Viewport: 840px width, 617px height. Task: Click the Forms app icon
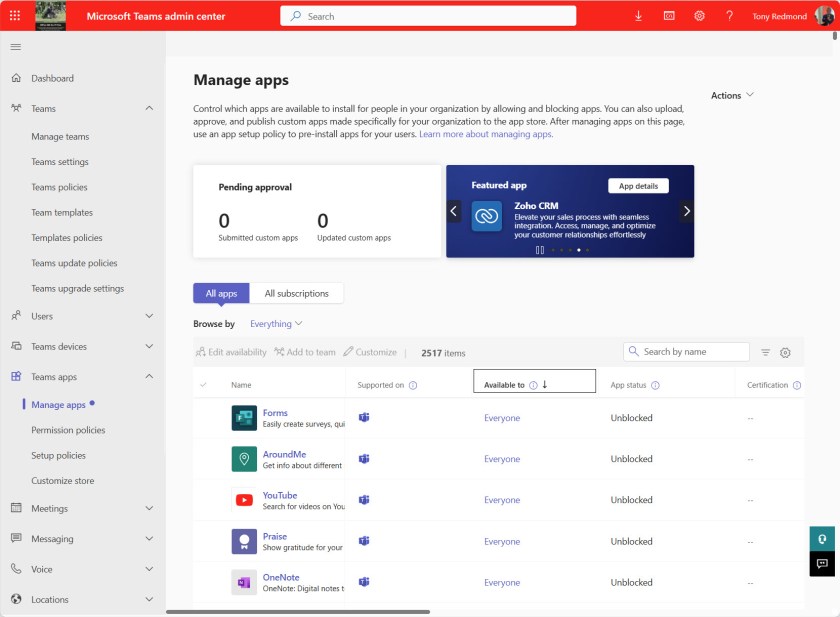point(244,418)
